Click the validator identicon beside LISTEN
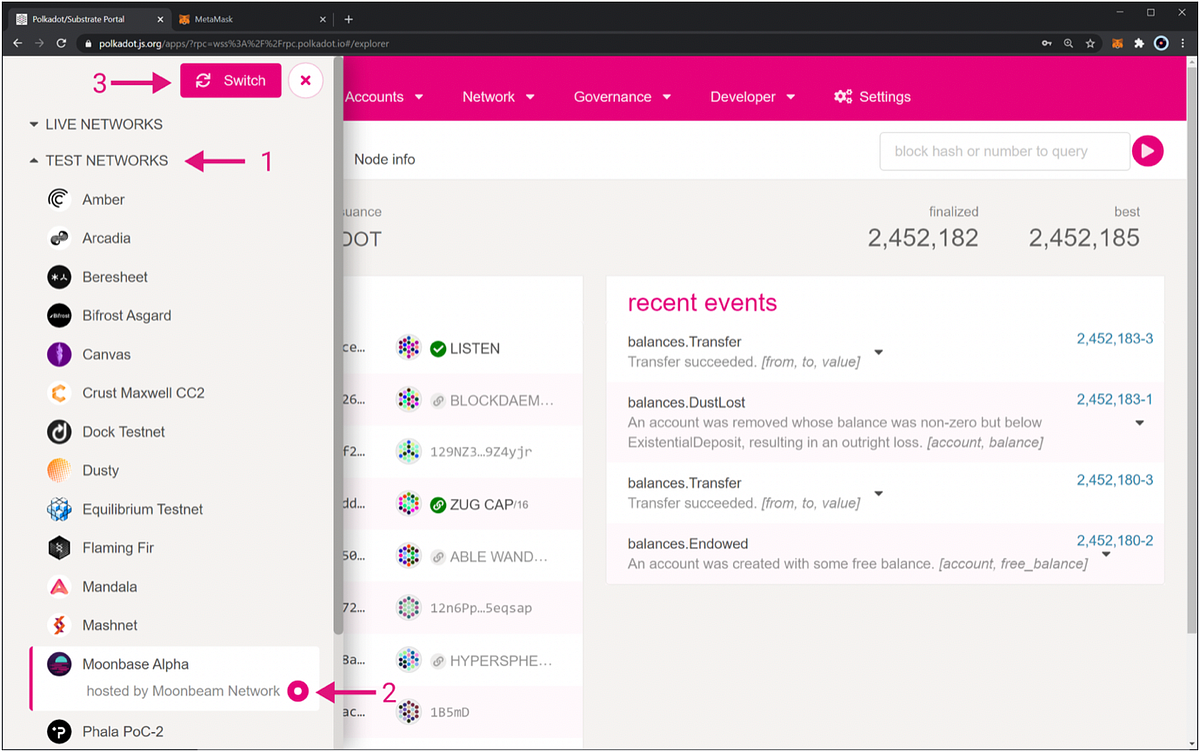The height and width of the screenshot is (751, 1200). click(x=409, y=347)
